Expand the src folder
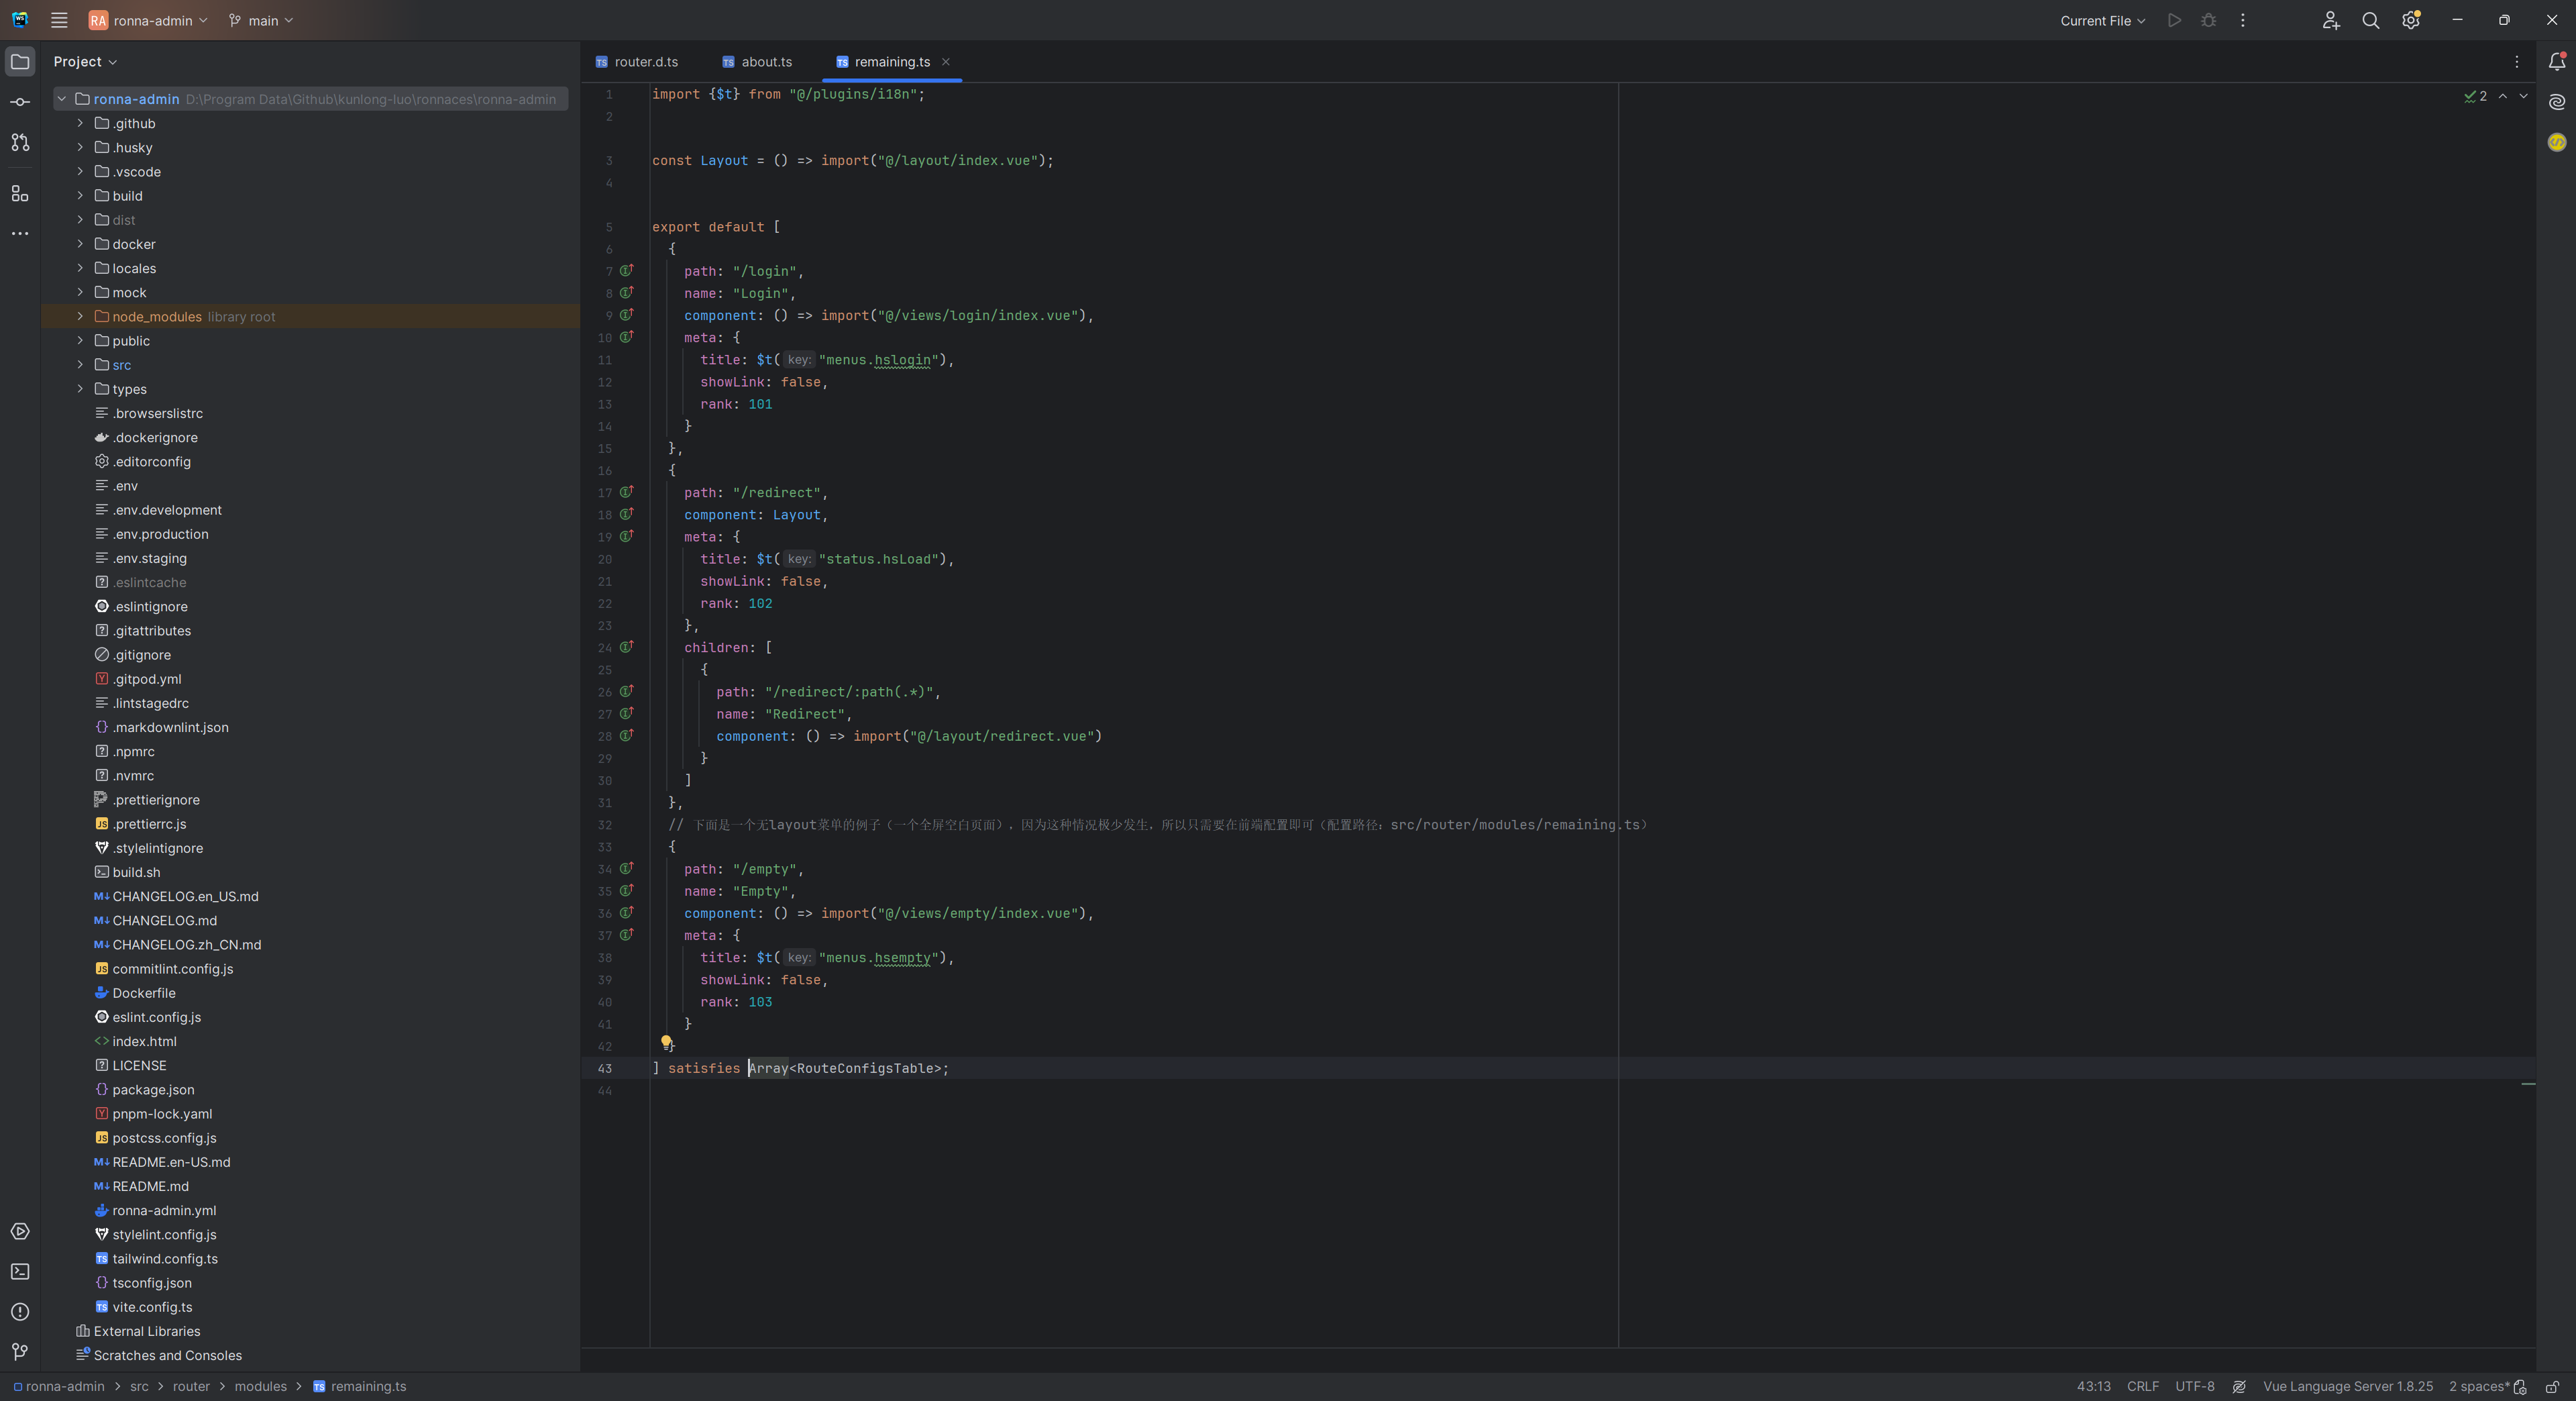The image size is (2576, 1401). [x=80, y=365]
